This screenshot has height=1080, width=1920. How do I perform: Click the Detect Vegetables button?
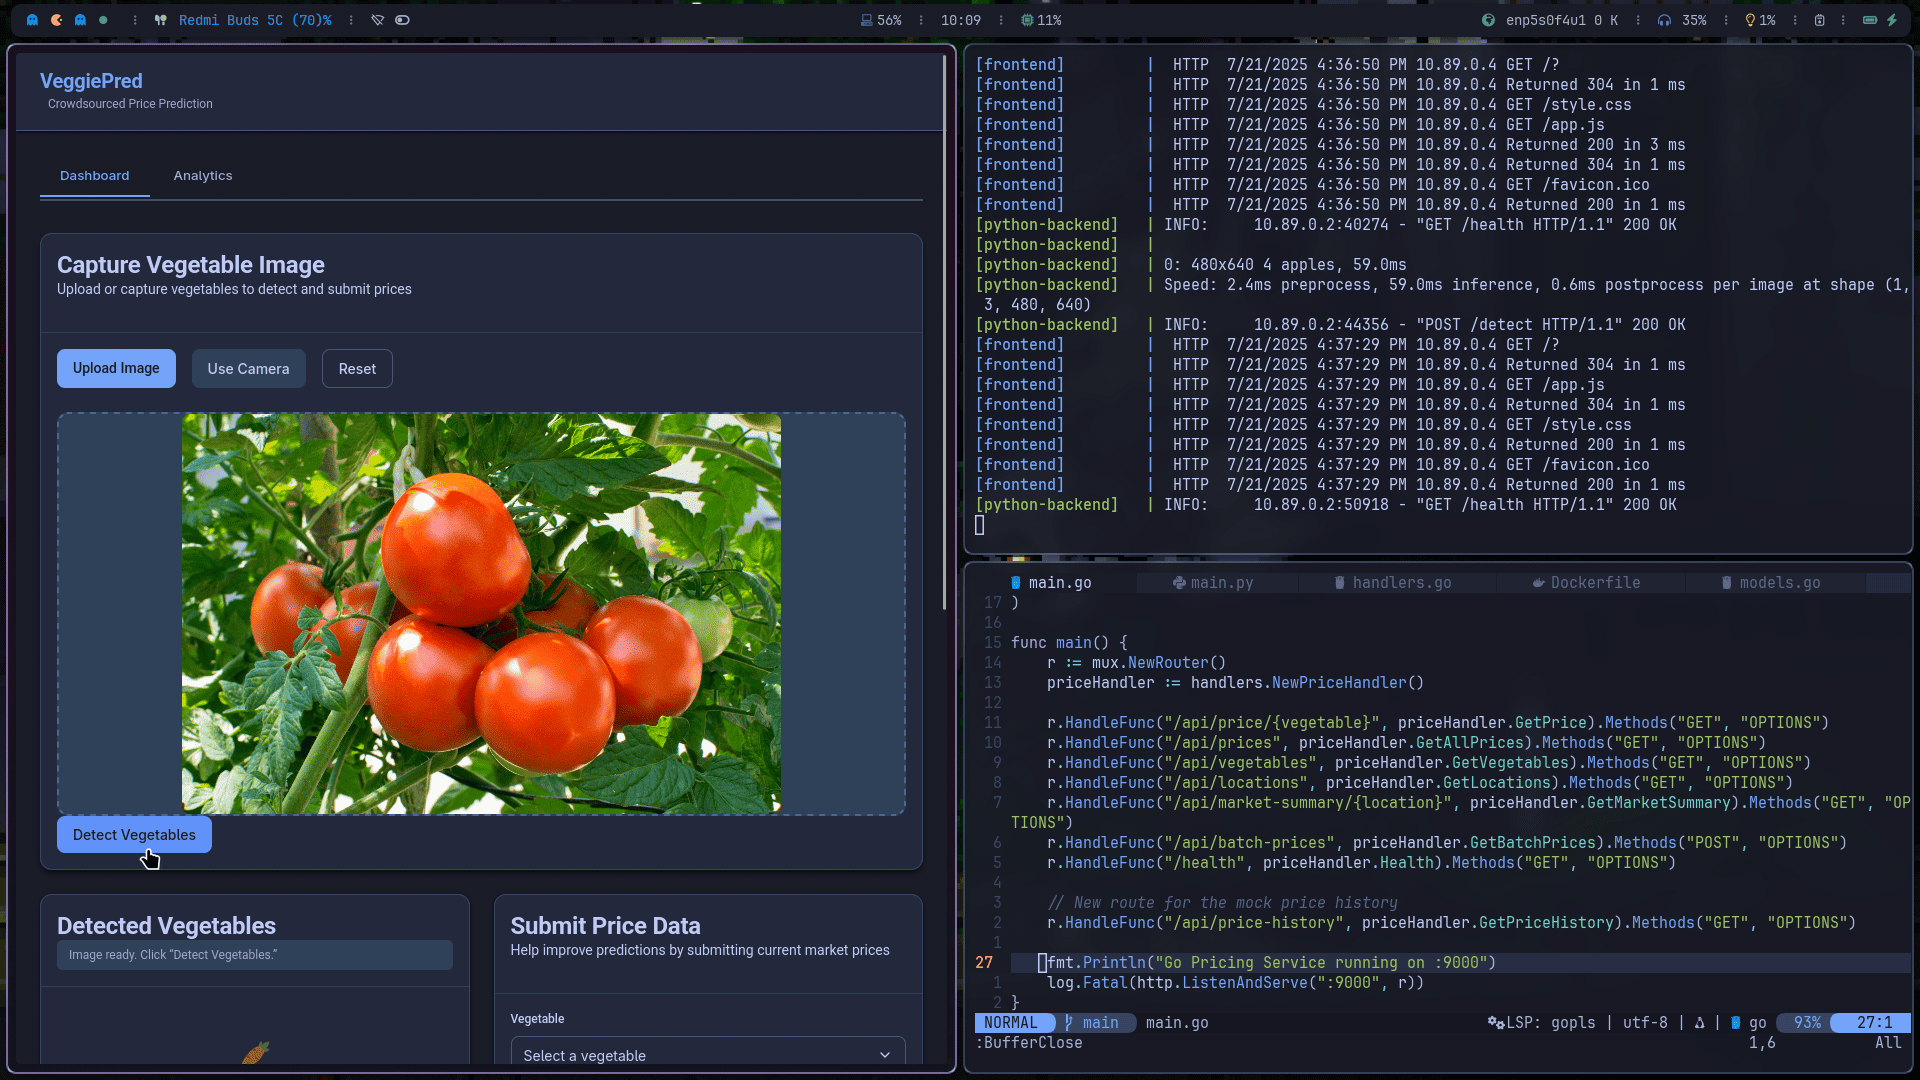(134, 835)
